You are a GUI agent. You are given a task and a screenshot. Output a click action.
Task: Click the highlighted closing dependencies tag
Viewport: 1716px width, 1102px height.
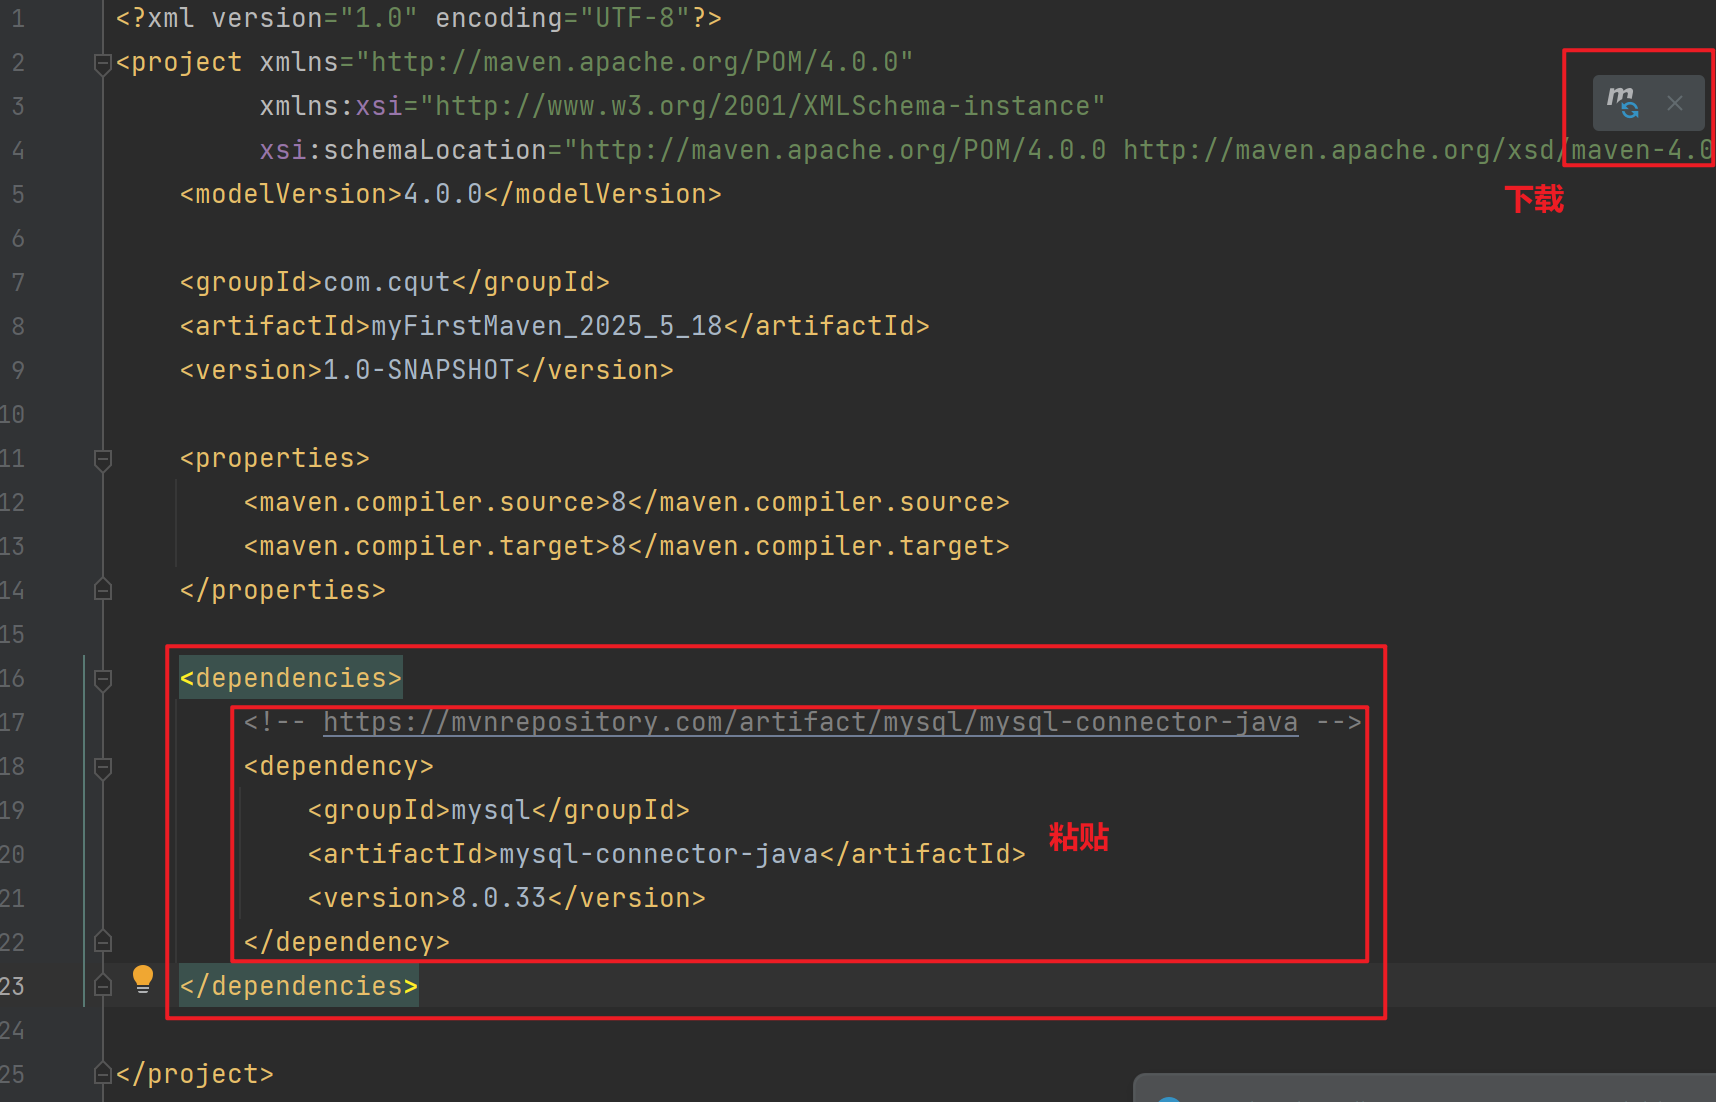tap(298, 986)
